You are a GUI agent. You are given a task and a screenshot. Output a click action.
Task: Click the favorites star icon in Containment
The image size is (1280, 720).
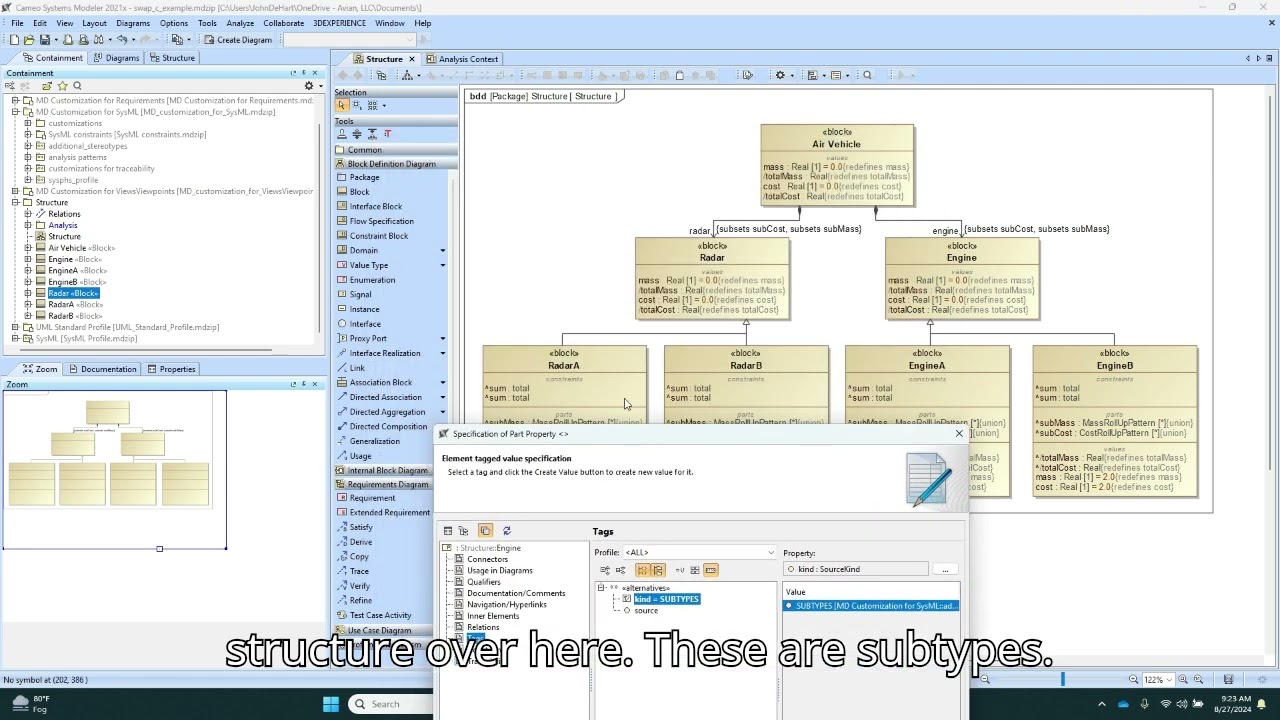(x=62, y=86)
